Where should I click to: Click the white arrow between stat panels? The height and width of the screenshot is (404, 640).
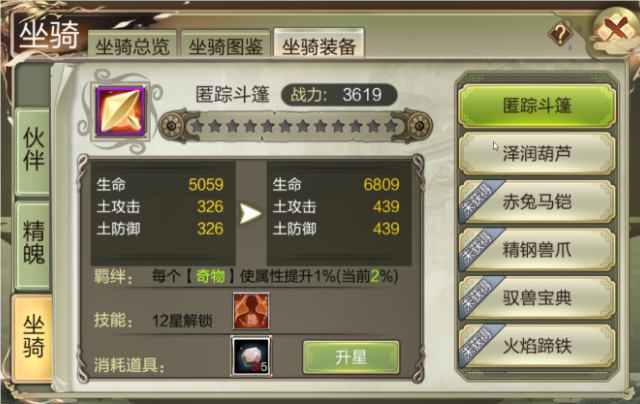click(x=251, y=214)
